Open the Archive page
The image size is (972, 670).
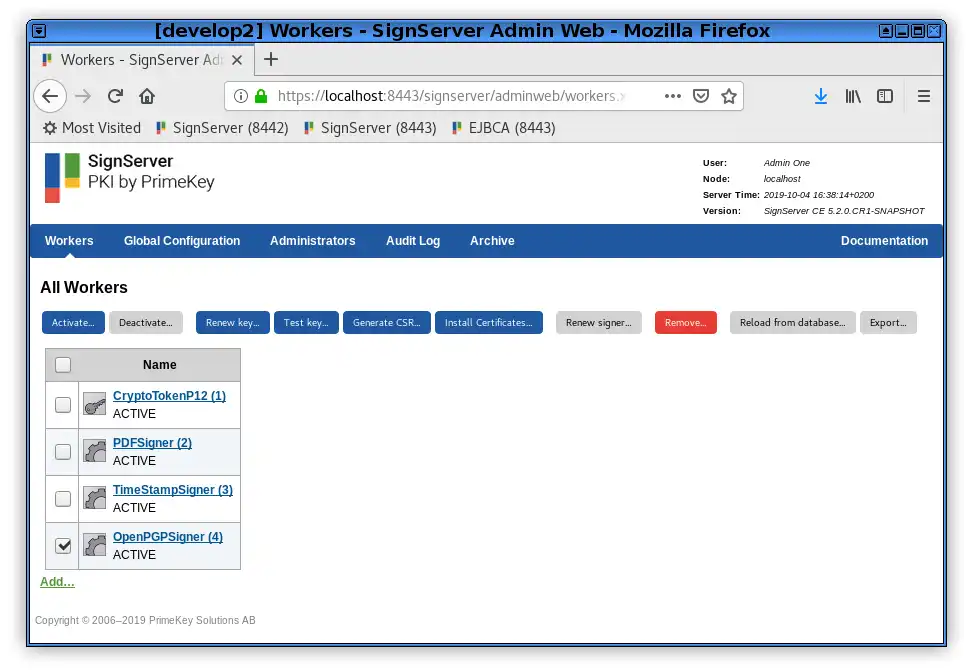(x=492, y=240)
